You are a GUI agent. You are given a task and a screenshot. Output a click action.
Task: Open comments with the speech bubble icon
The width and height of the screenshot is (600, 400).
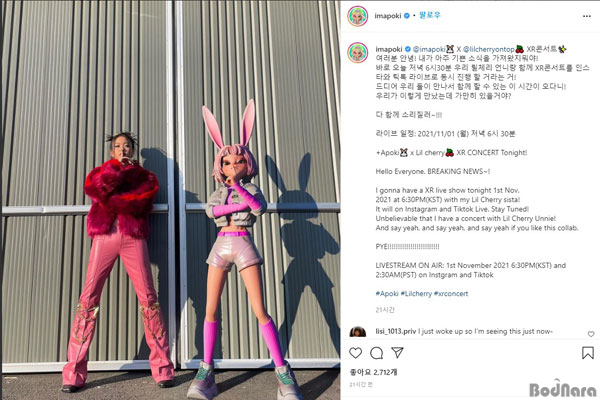click(377, 353)
